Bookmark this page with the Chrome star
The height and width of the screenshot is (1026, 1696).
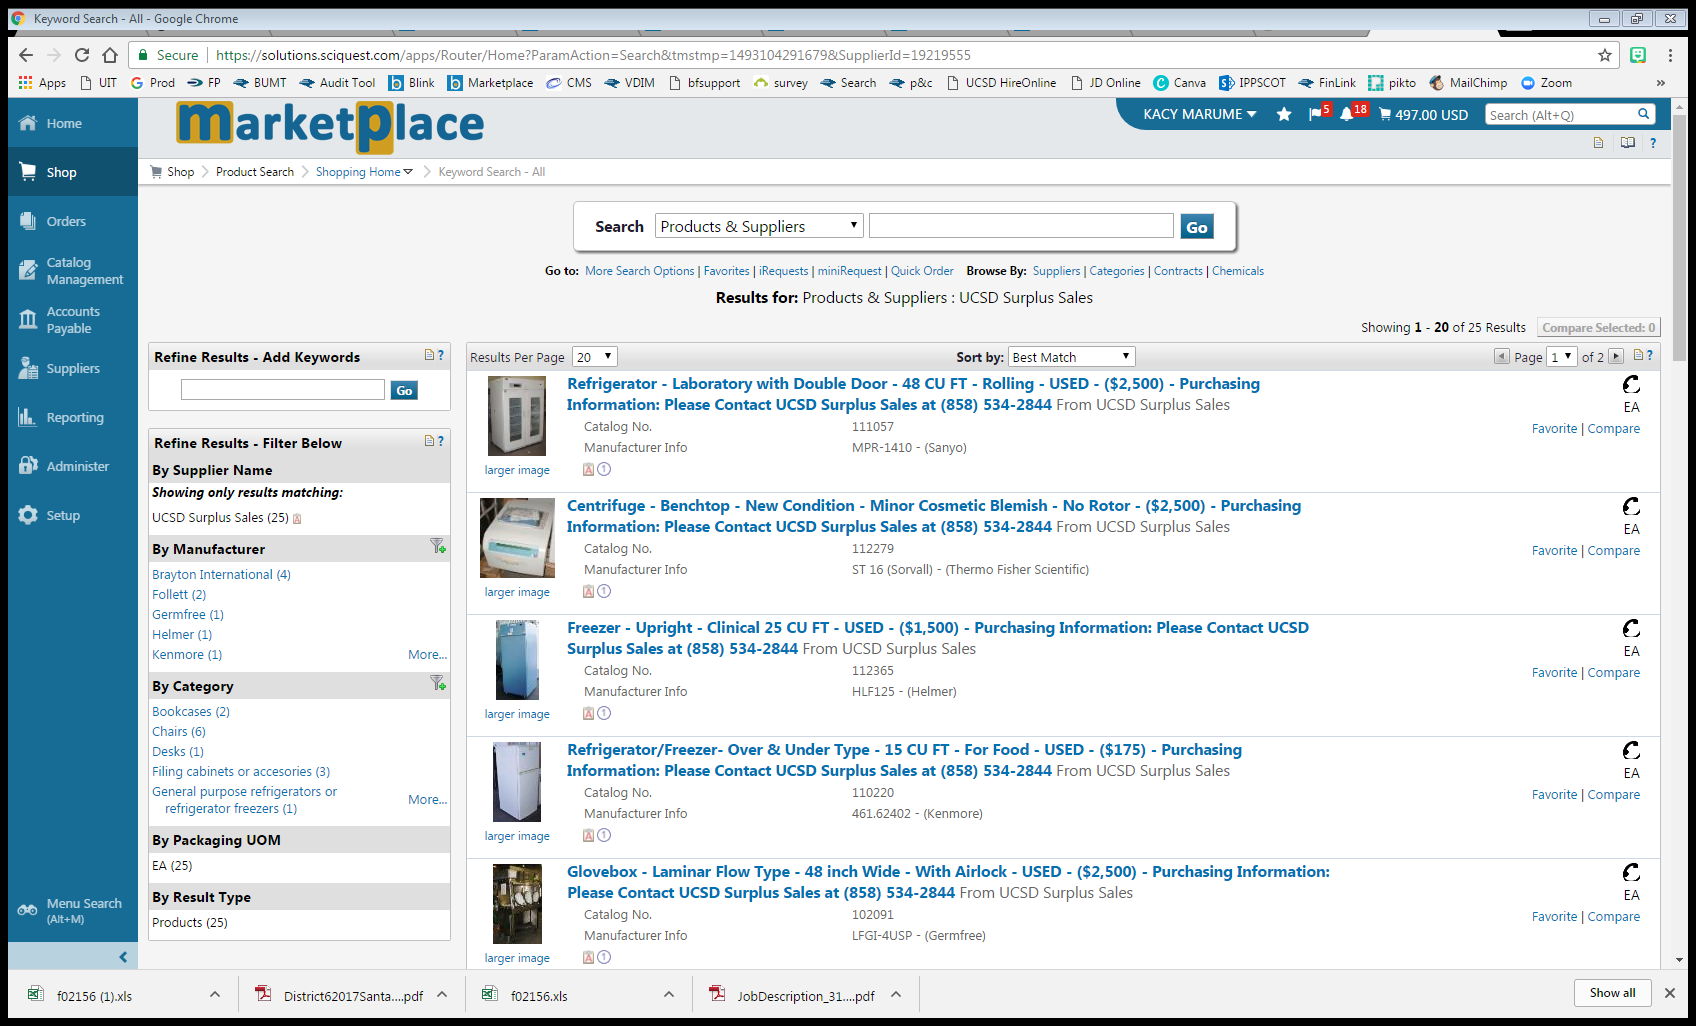tap(1605, 55)
